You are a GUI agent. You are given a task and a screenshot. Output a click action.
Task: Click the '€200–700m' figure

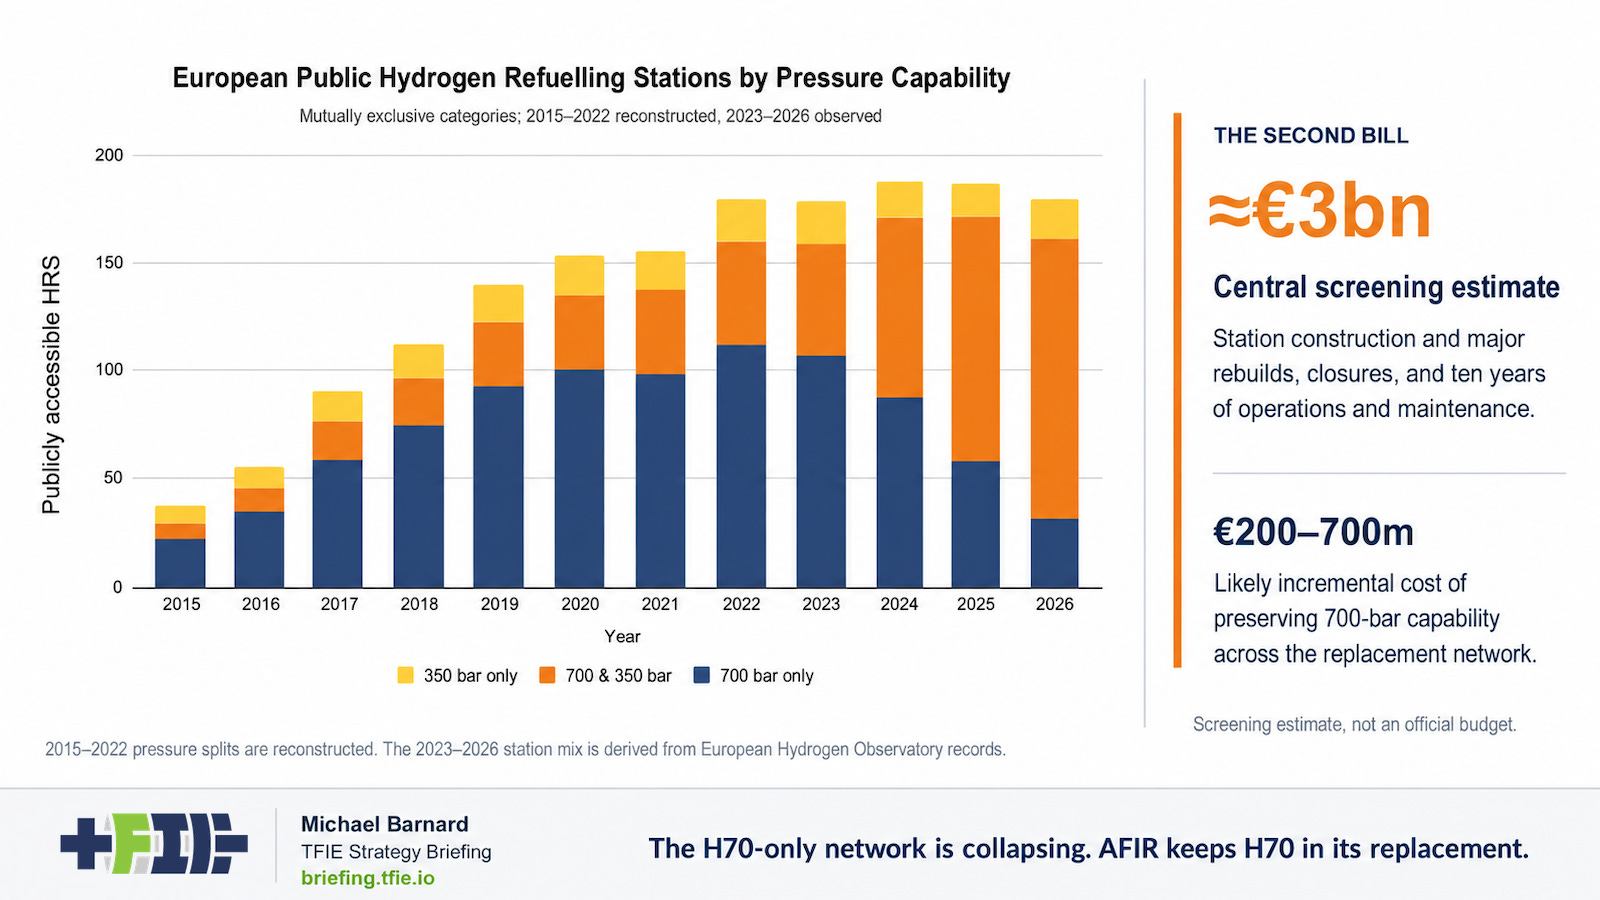[x=1313, y=532]
